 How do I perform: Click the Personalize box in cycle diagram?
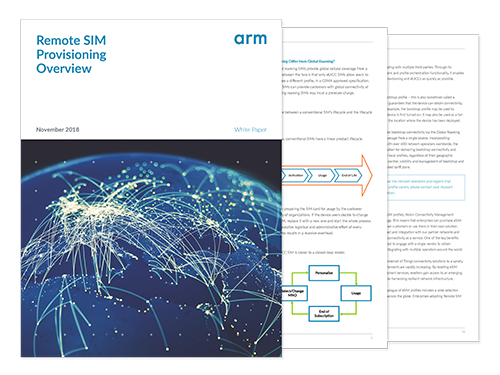324,273
